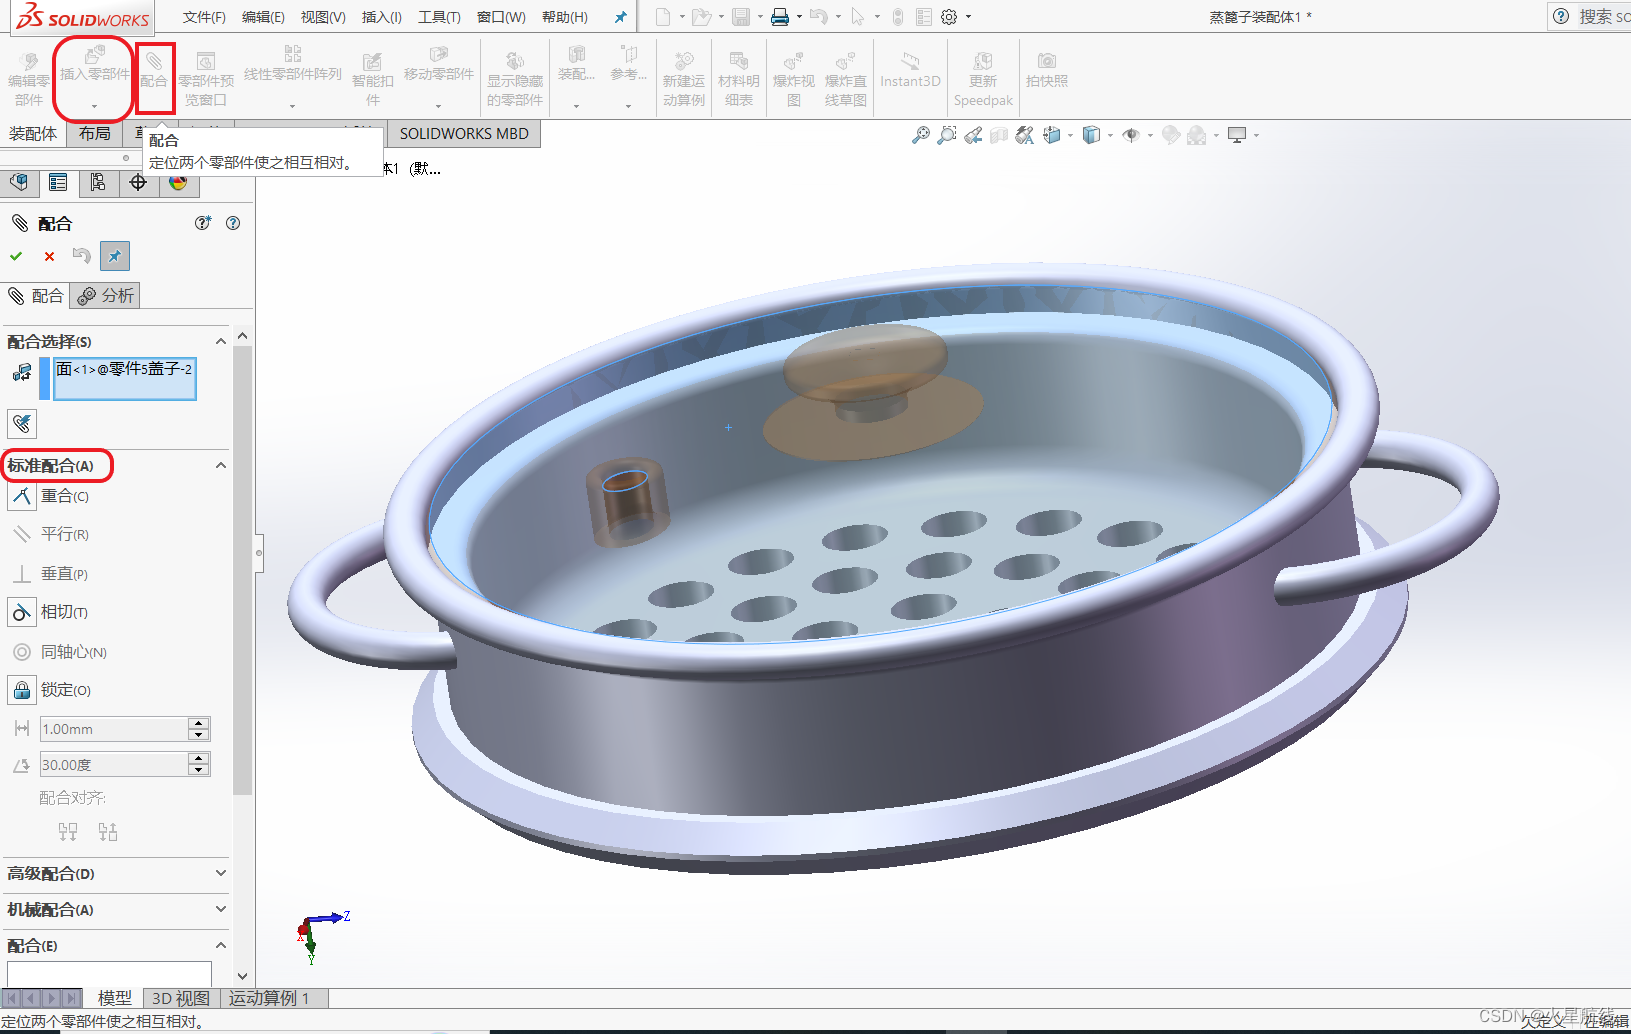1631x1034 pixels.
Task: Open the DimXpertManager crosshair tab icon
Action: 138,182
